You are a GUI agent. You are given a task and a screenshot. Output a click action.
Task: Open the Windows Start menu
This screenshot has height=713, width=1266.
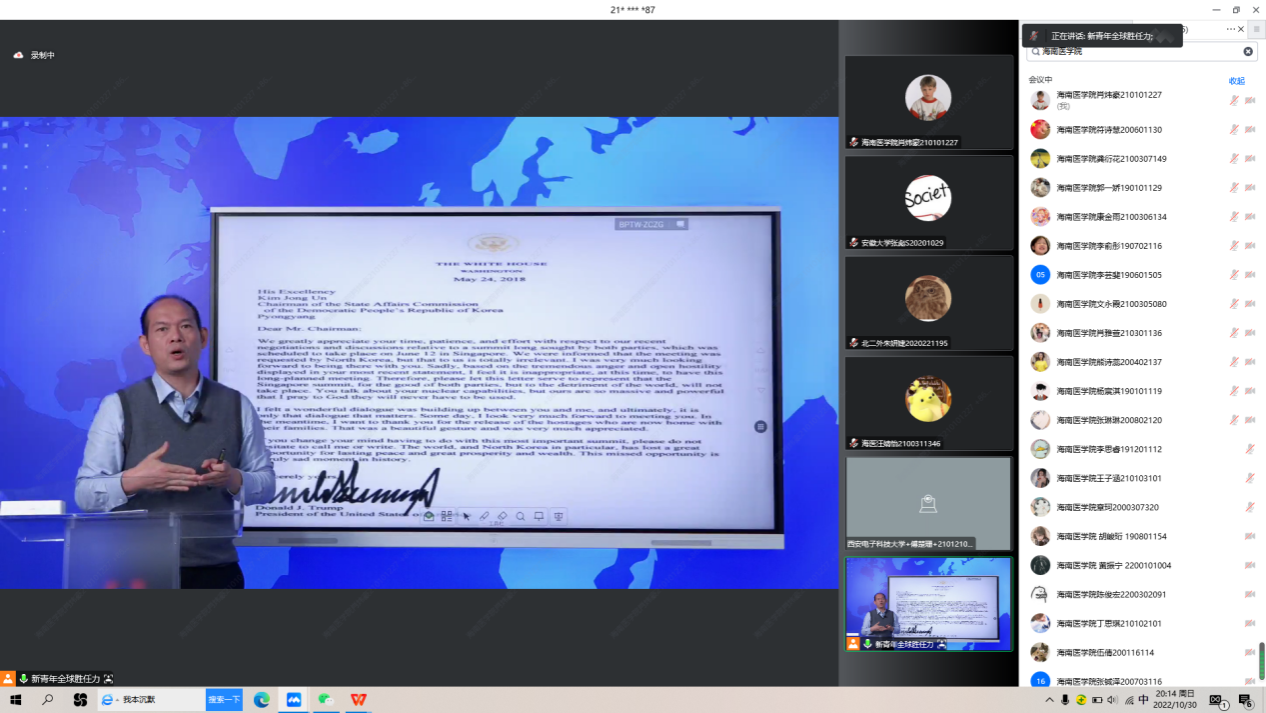[16, 700]
